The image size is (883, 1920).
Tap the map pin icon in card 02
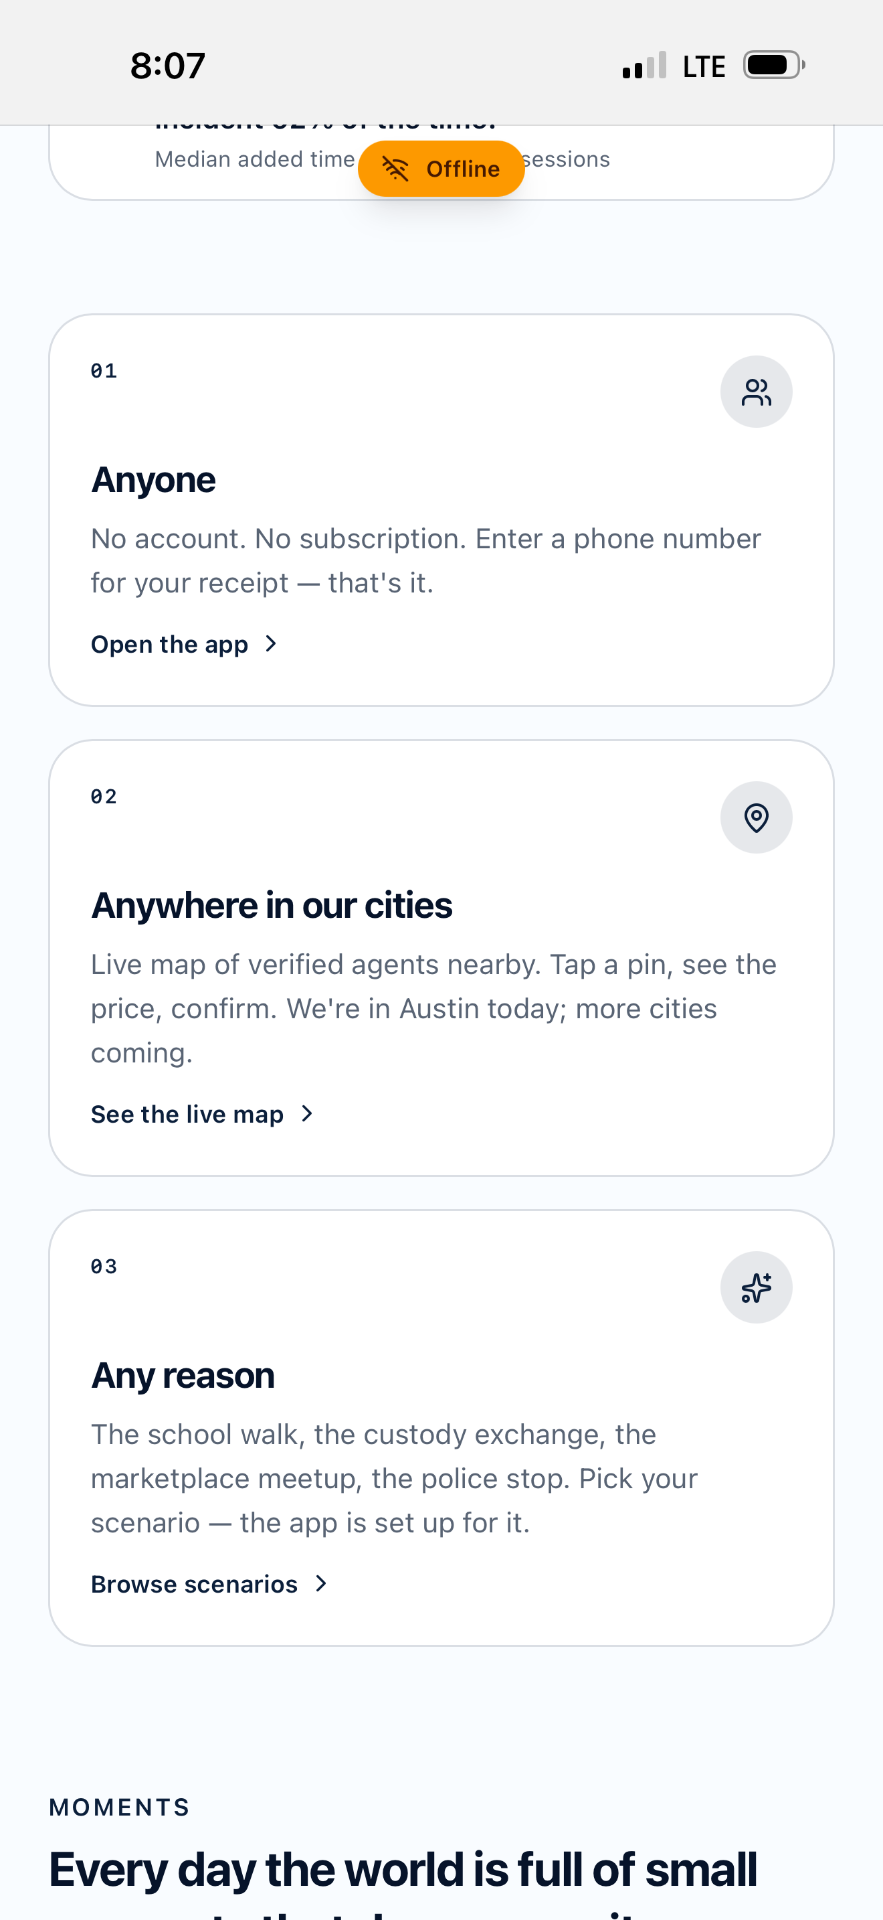pyautogui.click(x=757, y=818)
